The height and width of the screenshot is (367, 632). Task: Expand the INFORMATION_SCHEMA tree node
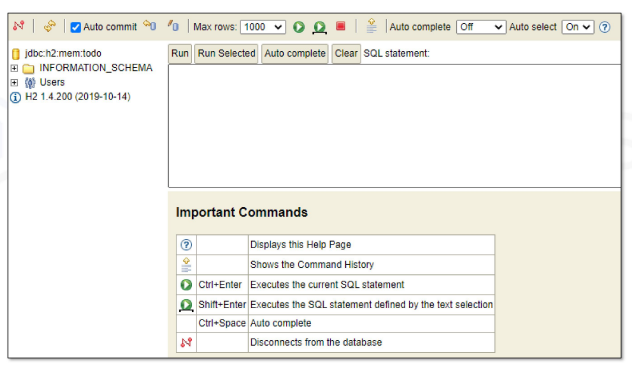(15, 68)
